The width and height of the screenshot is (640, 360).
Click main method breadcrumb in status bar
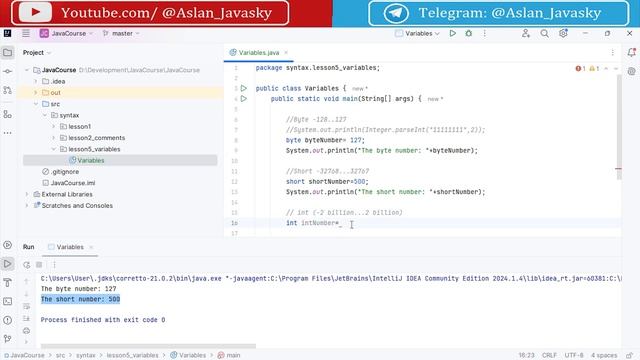click(x=229, y=356)
